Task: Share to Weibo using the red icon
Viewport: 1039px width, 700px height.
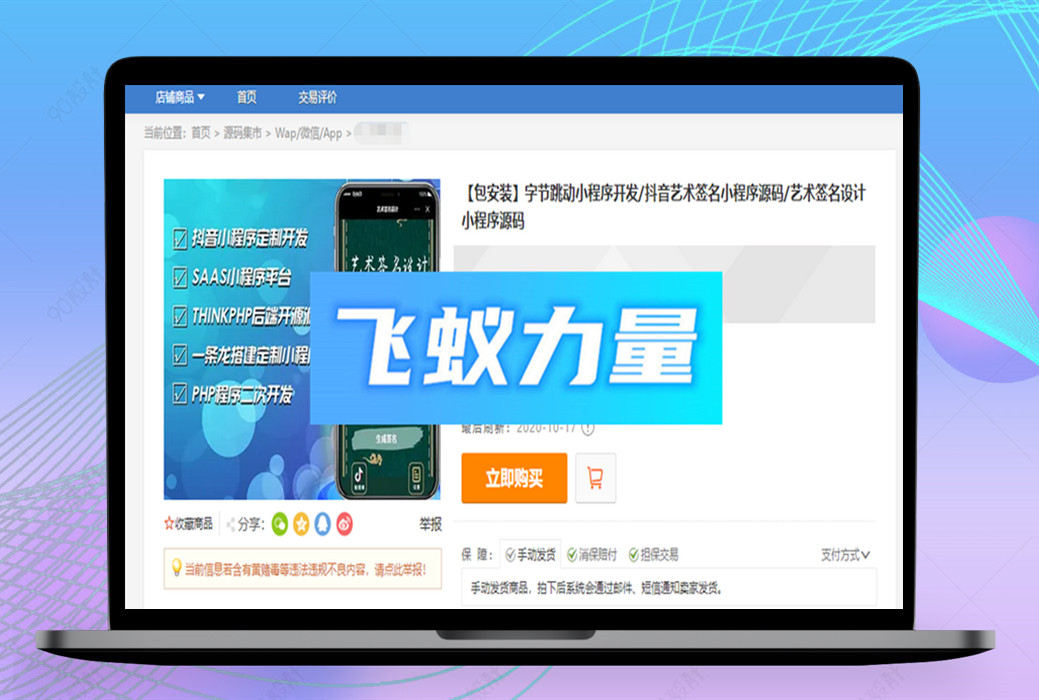Action: pyautogui.click(x=343, y=523)
